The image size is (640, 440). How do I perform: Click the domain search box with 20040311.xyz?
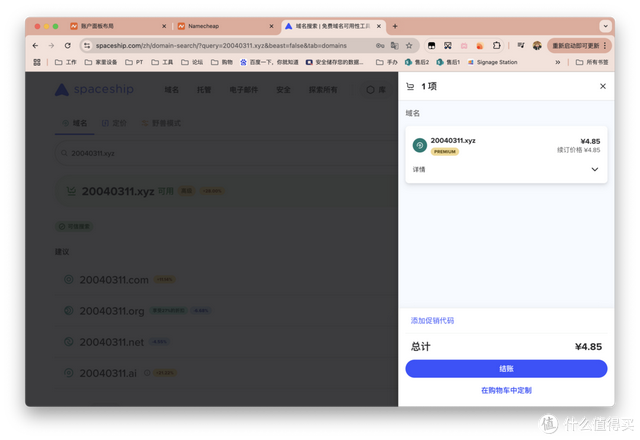226,153
